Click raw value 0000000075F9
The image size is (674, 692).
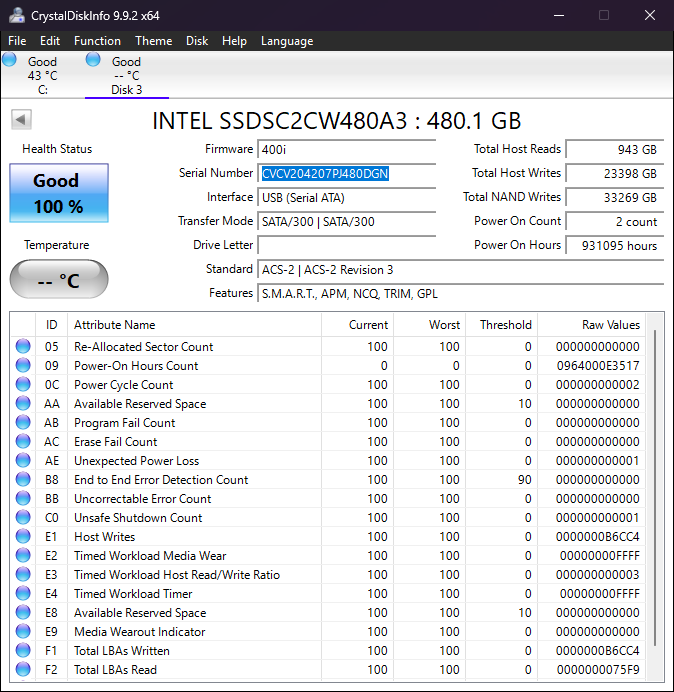click(598, 669)
